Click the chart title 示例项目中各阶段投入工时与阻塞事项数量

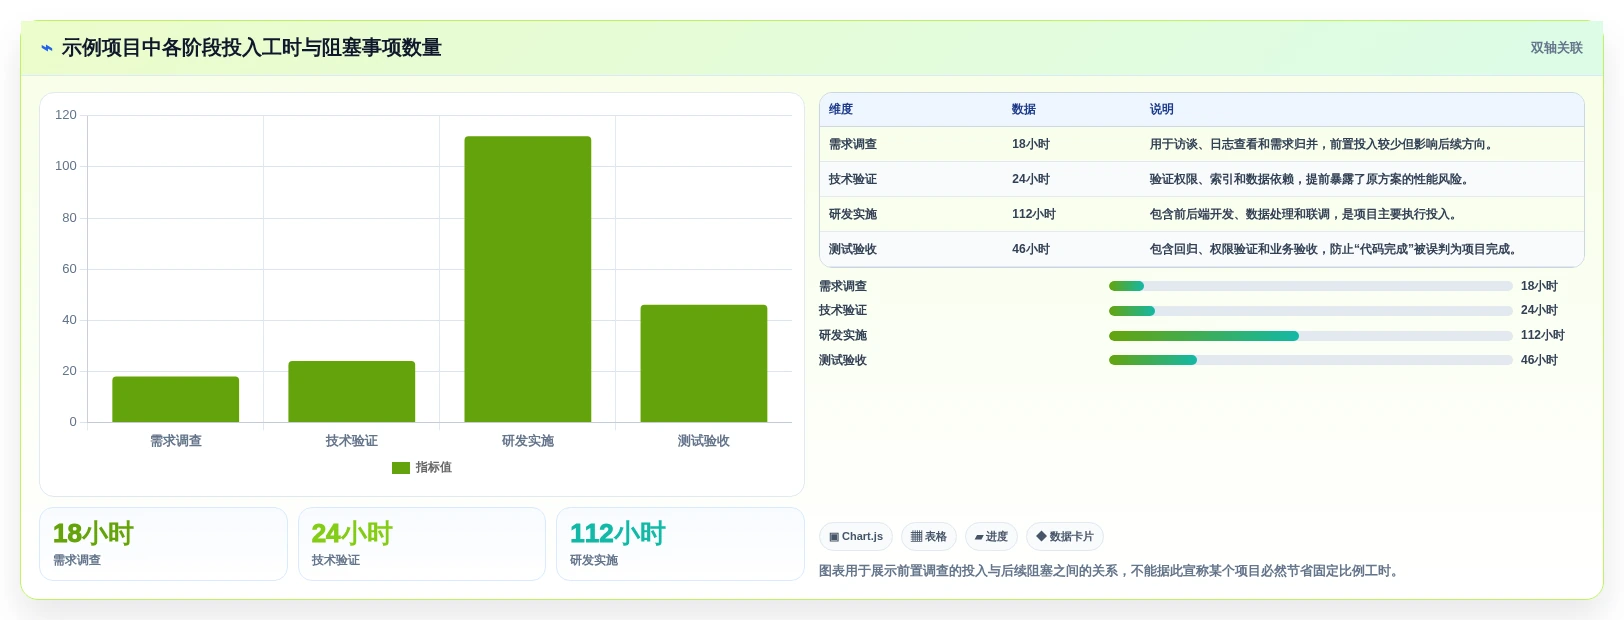click(x=252, y=48)
